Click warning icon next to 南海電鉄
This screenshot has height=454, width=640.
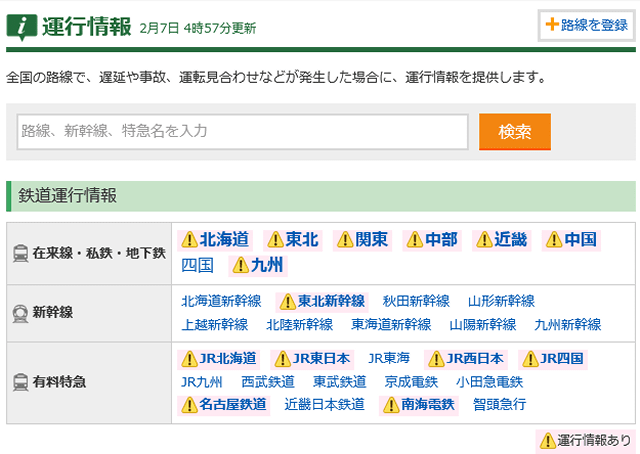[x=391, y=405]
